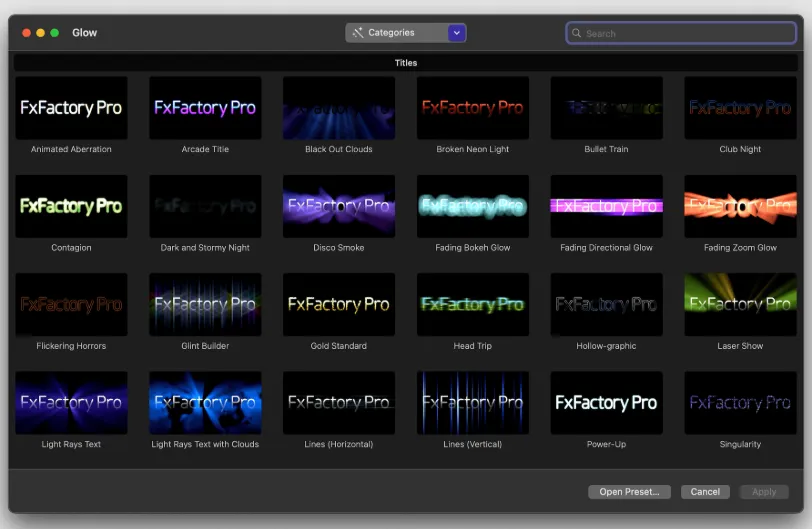Click the magic wand Categories icon
This screenshot has width=812, height=529.
(x=358, y=33)
